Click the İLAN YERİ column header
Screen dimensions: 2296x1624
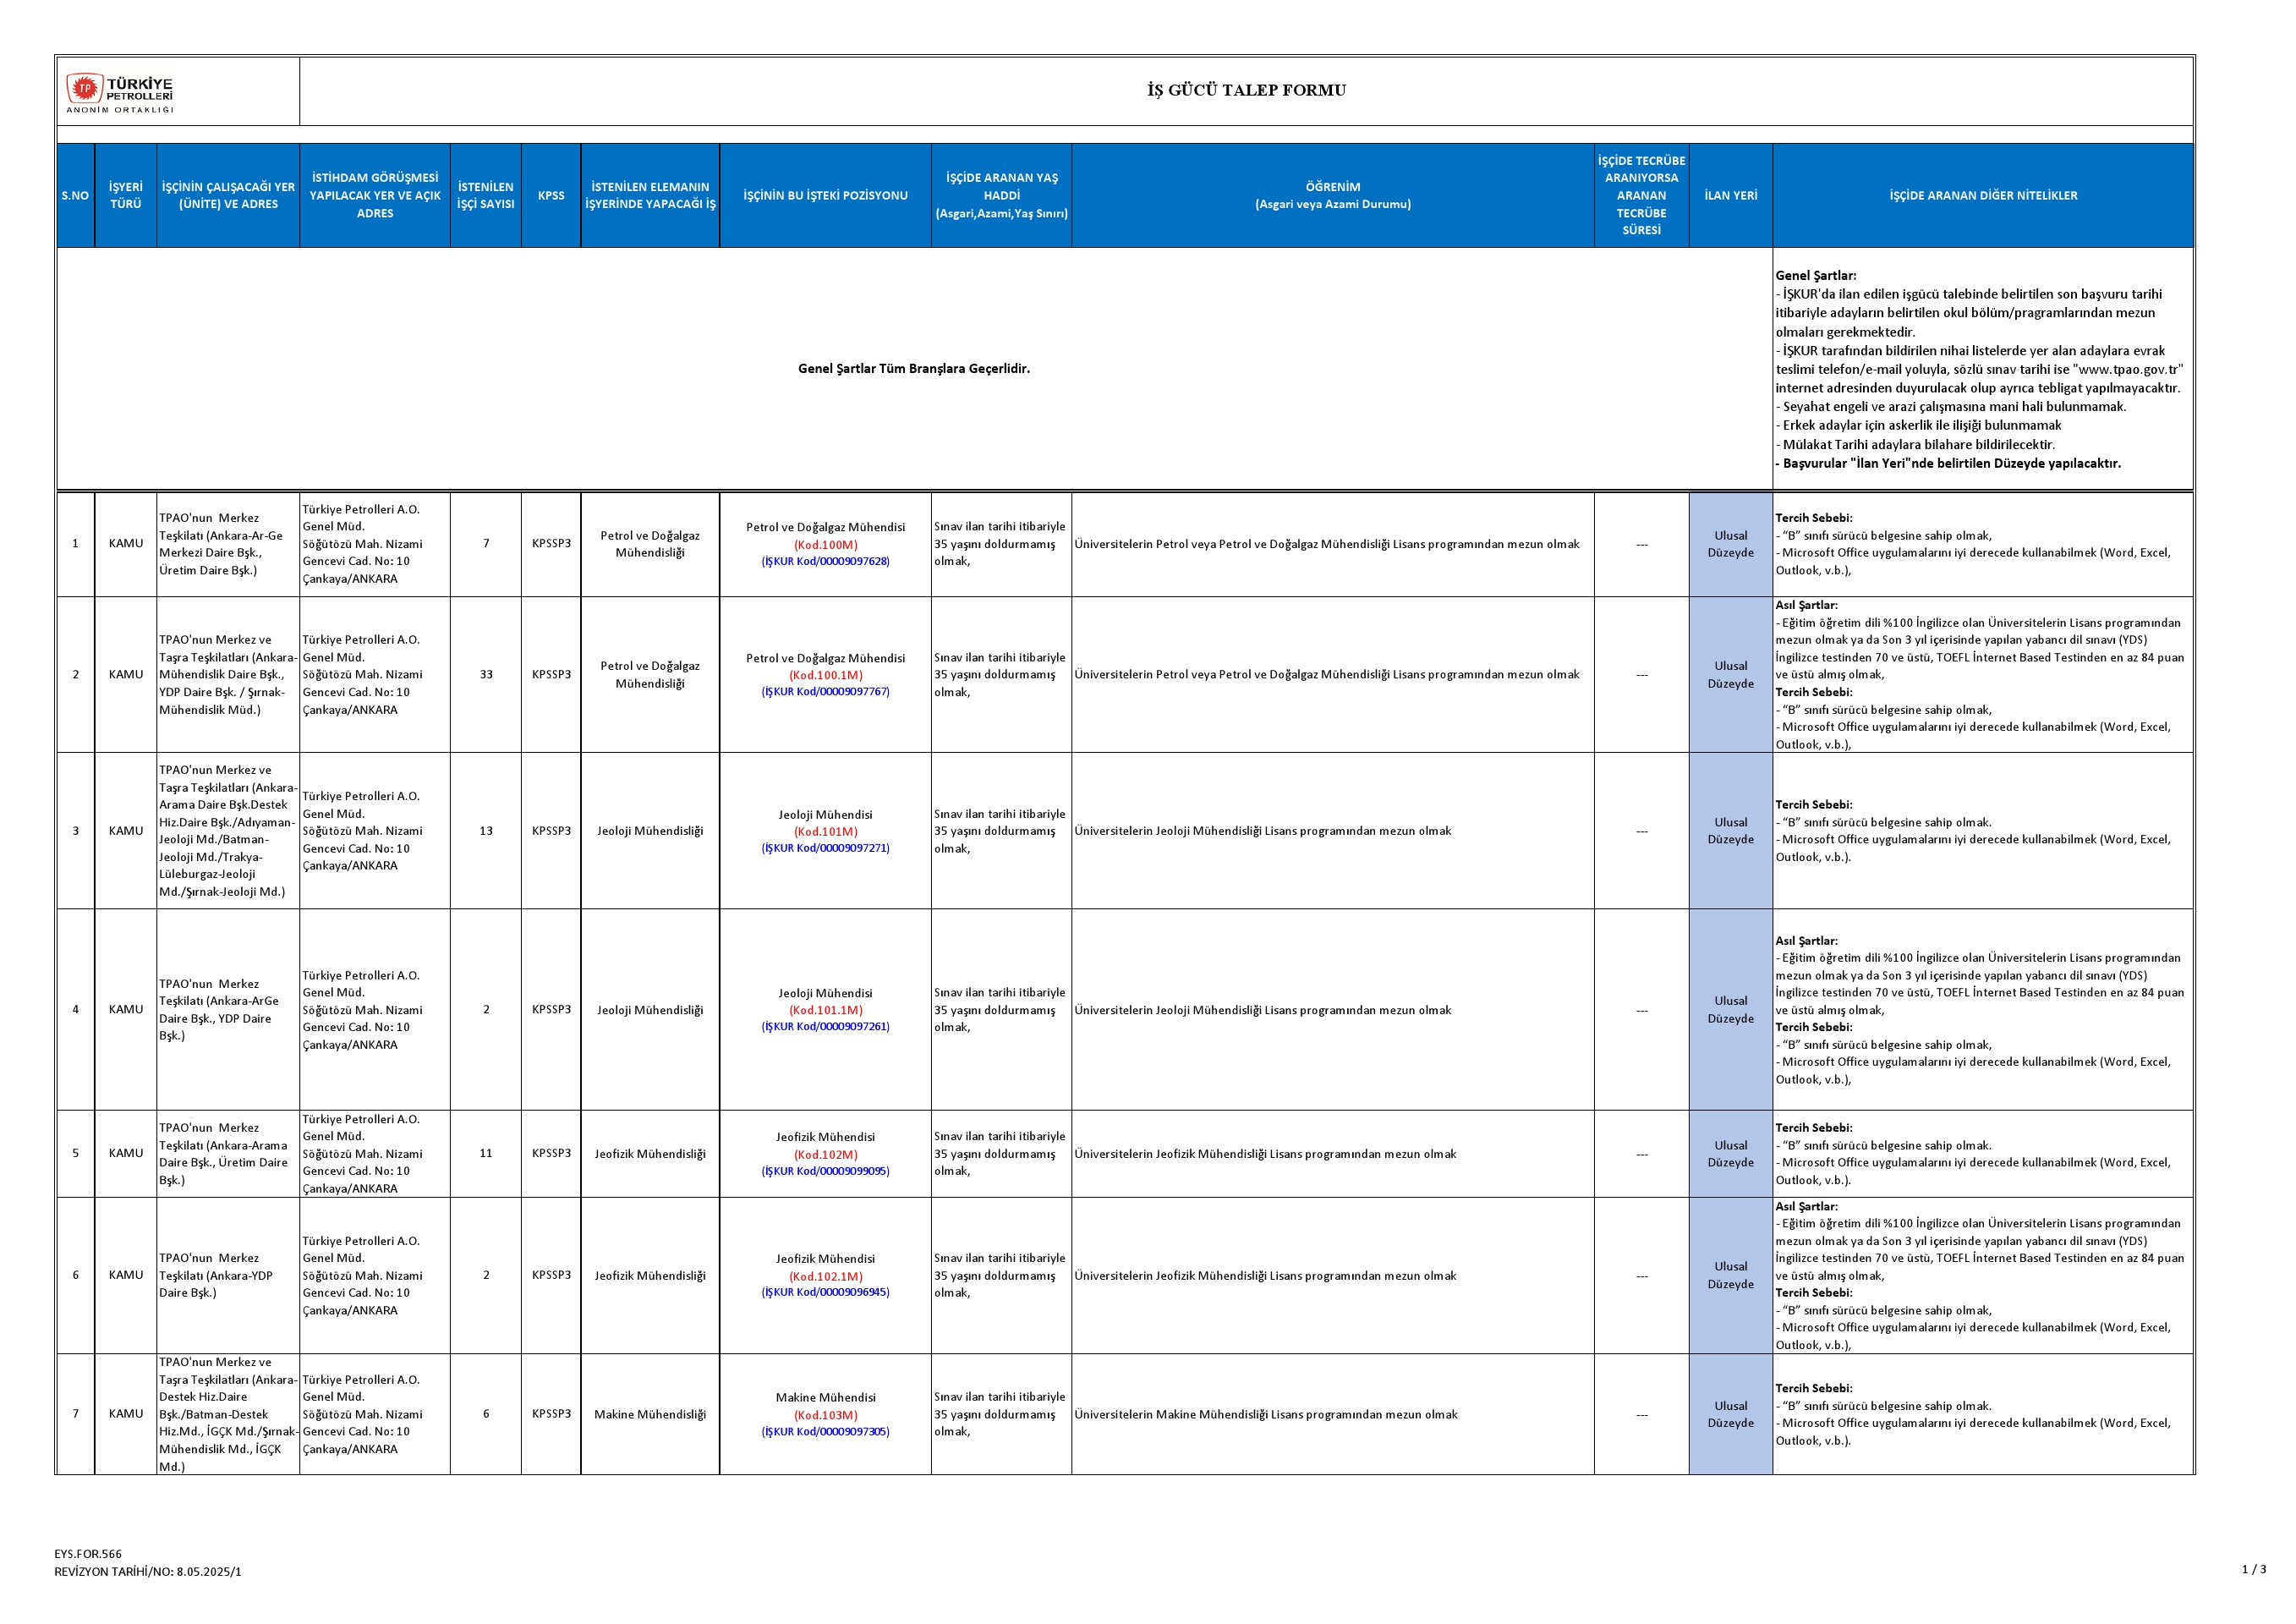tap(1730, 196)
